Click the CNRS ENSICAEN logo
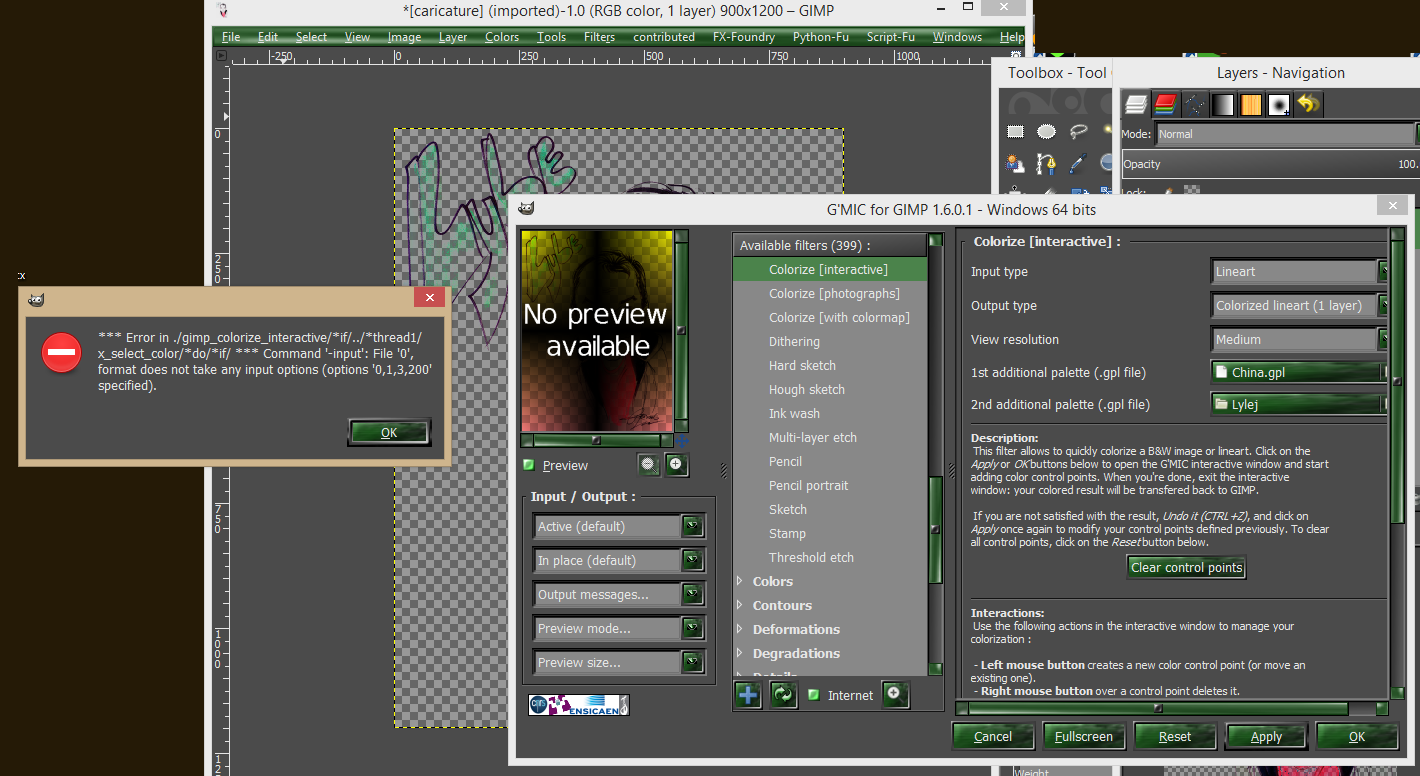 pyautogui.click(x=579, y=705)
